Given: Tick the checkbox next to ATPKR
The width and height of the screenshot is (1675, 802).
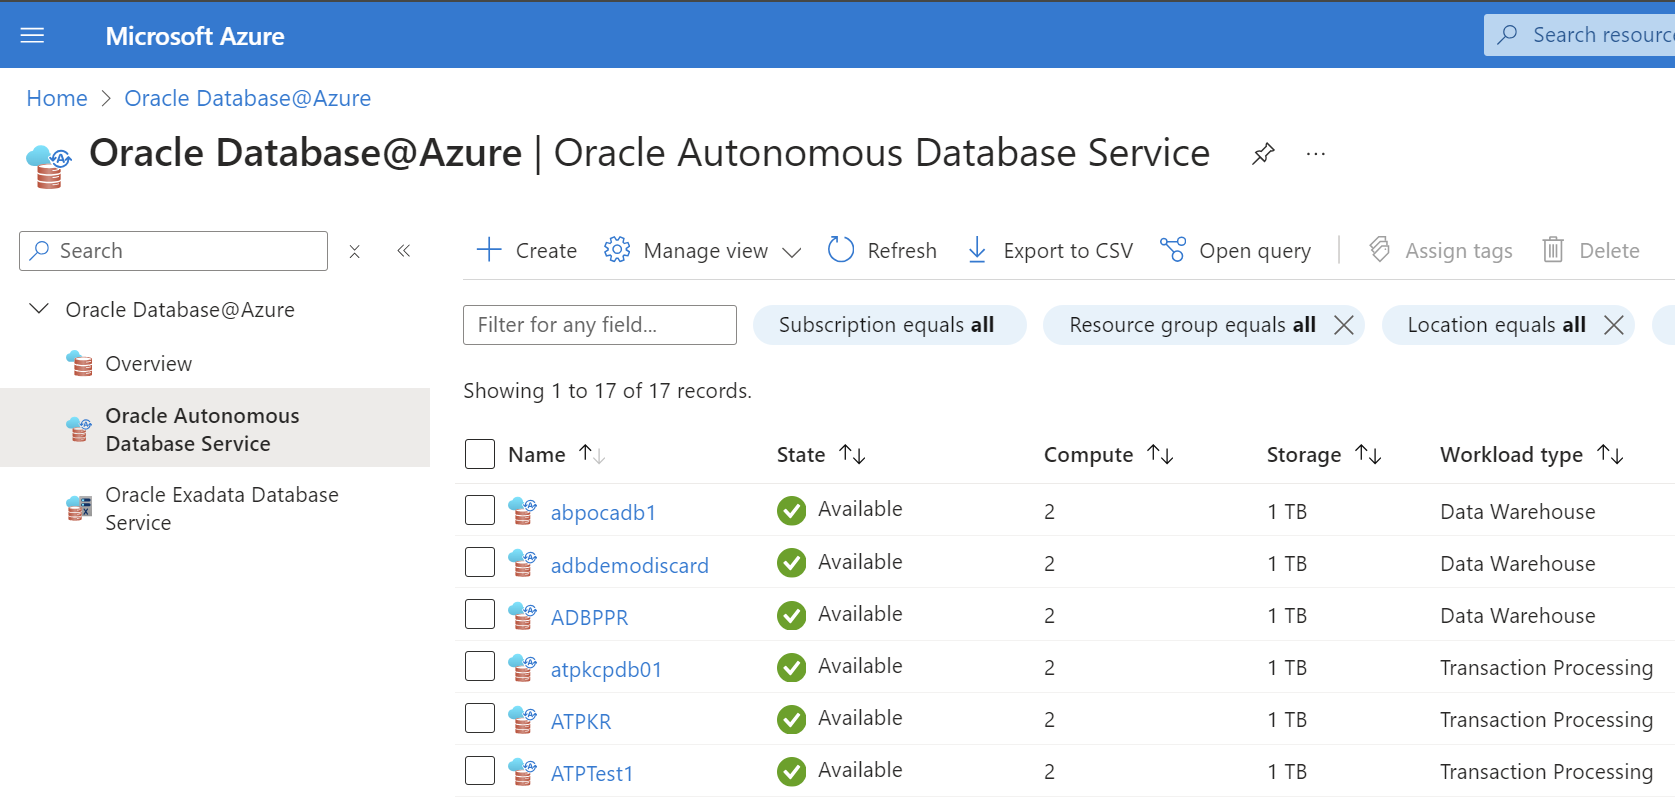Looking at the screenshot, I should [x=480, y=718].
